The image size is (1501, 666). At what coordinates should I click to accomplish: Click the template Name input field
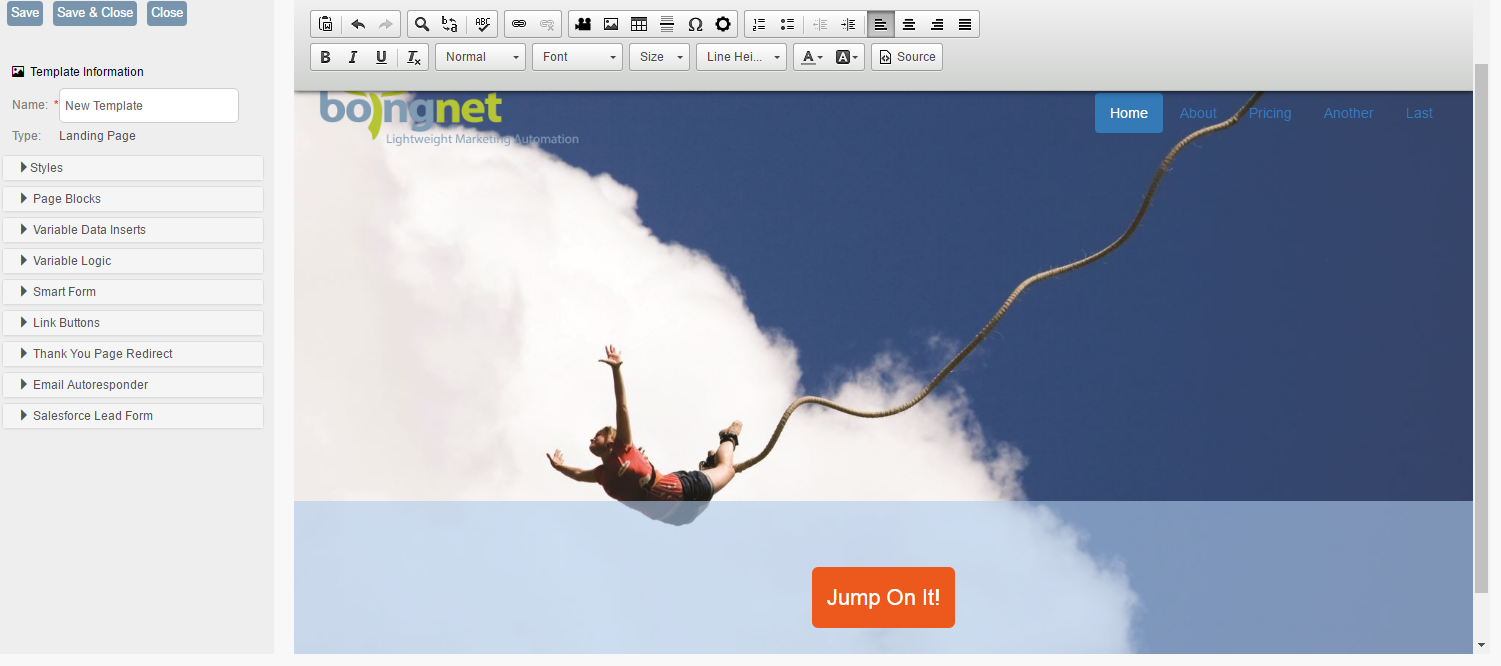tap(149, 106)
